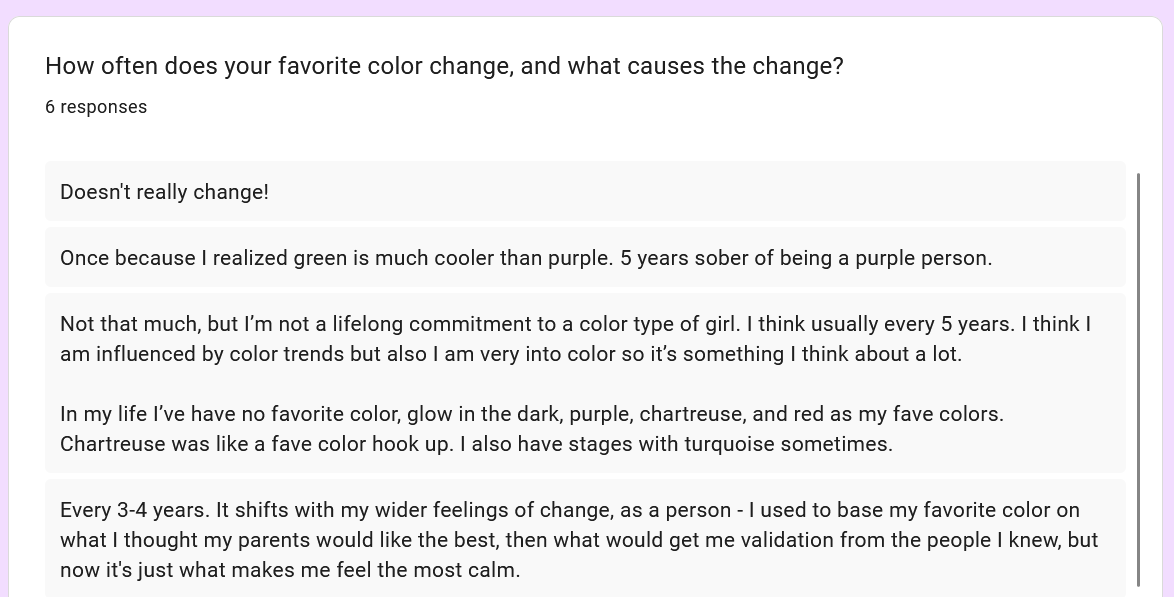The width and height of the screenshot is (1174, 597).
Task: Click the response about green being cooler than purple
Action: (525, 258)
